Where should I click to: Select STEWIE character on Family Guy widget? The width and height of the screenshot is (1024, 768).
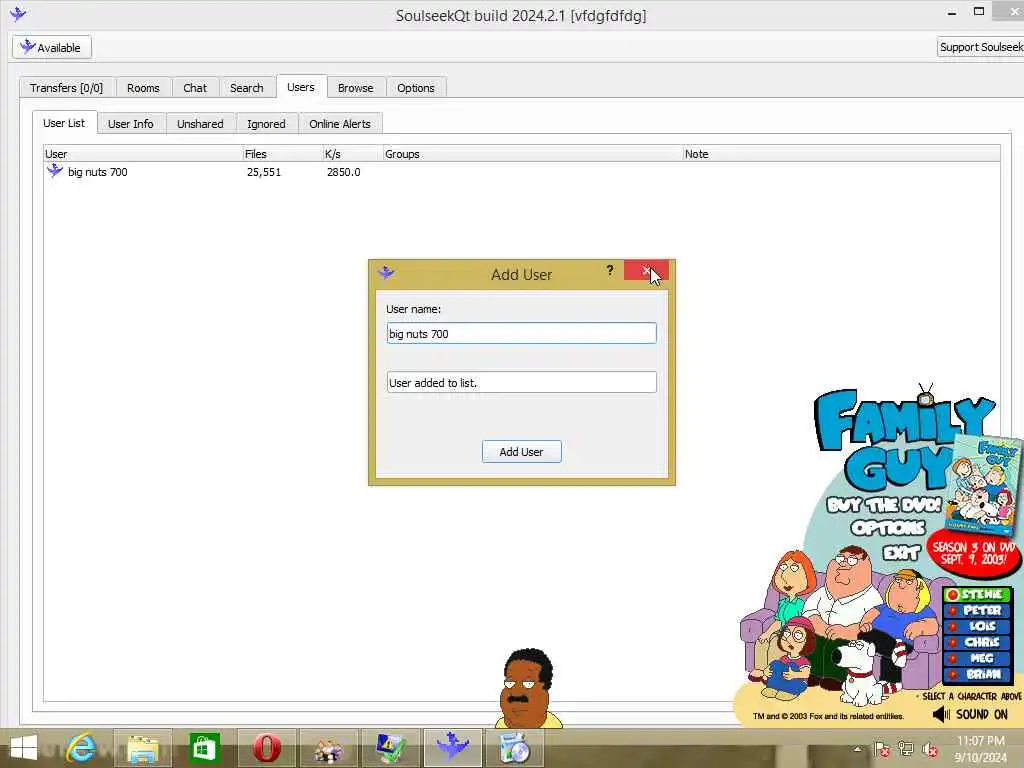point(978,594)
